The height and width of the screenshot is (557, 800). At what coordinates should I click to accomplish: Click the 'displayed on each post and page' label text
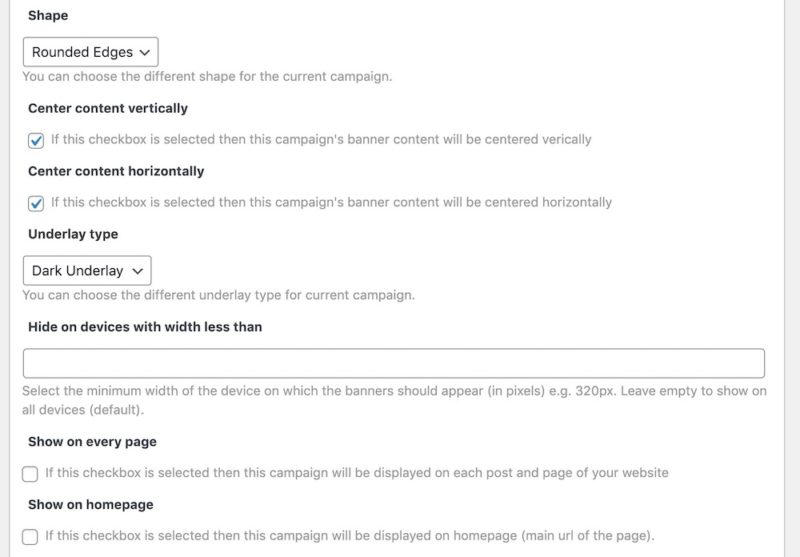click(357, 472)
